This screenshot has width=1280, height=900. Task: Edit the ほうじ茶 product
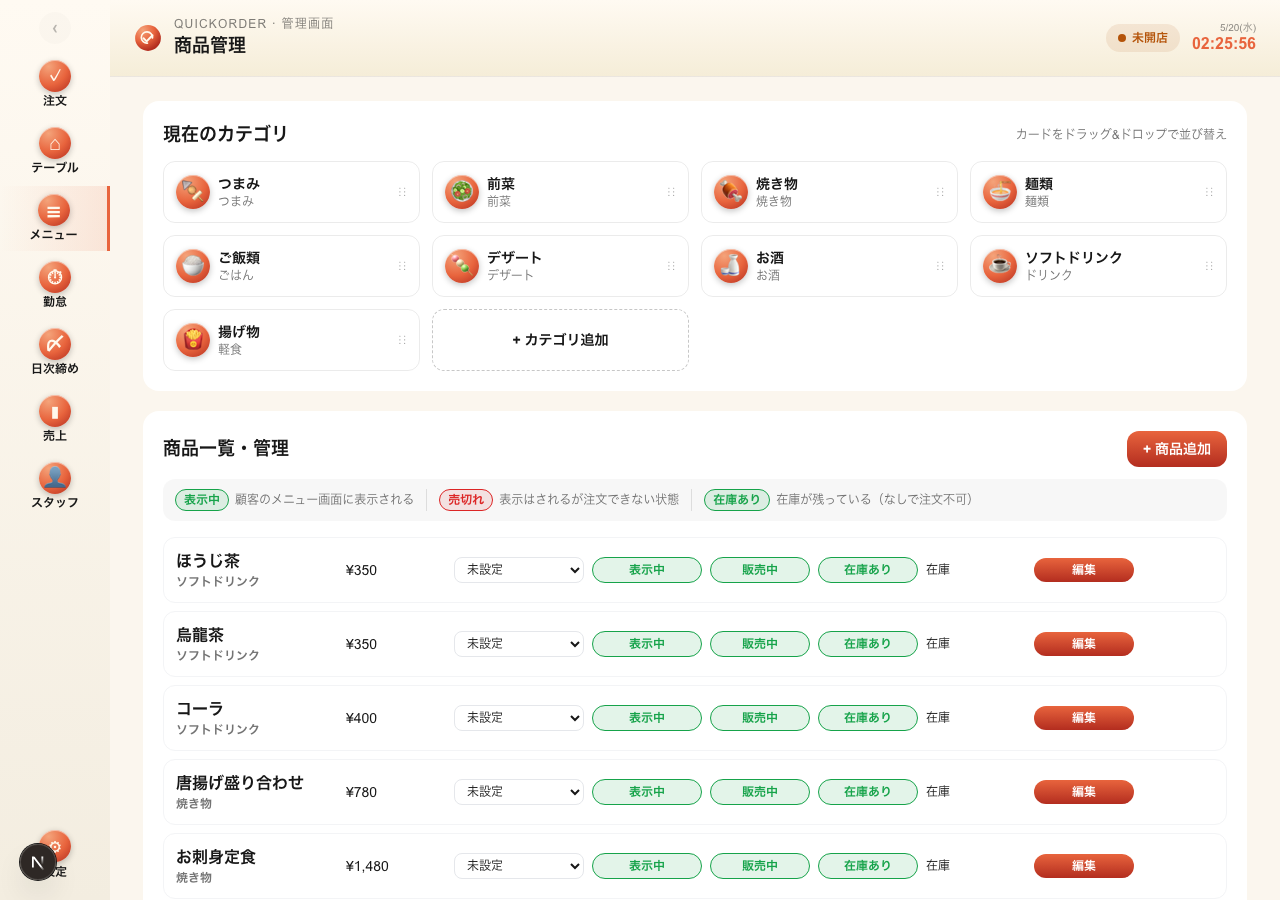pos(1084,570)
